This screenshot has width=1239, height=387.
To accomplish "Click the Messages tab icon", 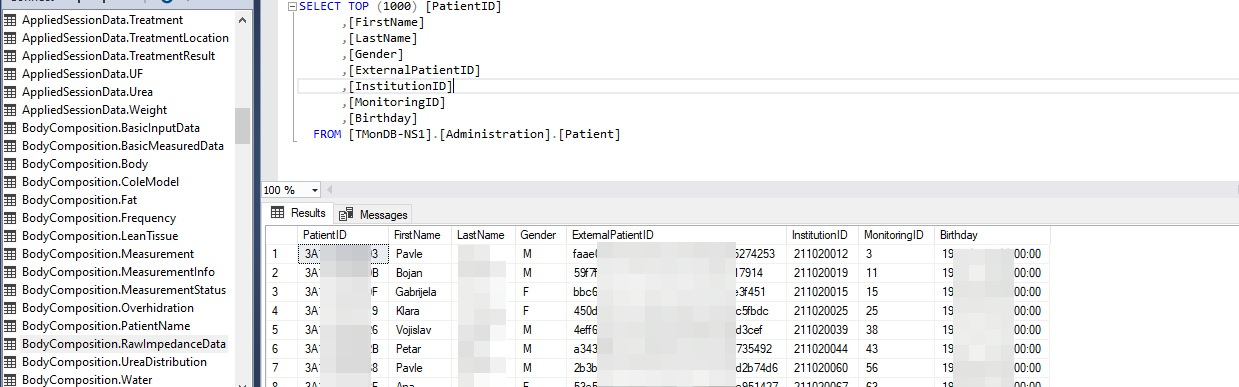I will click(346, 214).
